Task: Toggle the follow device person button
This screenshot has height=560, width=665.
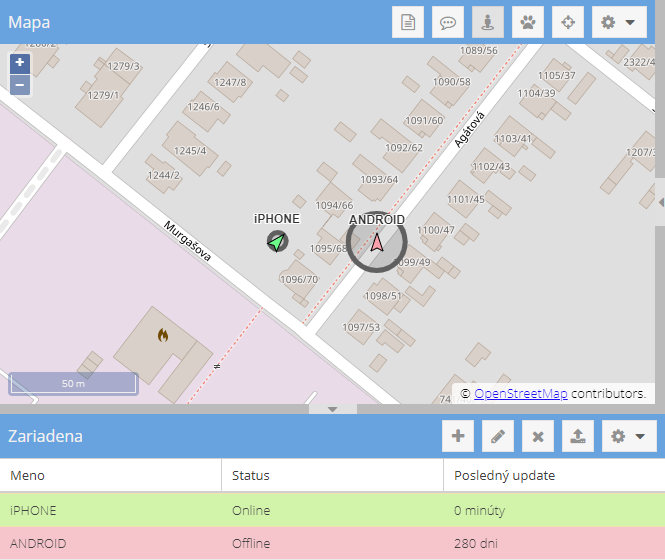Action: point(488,22)
